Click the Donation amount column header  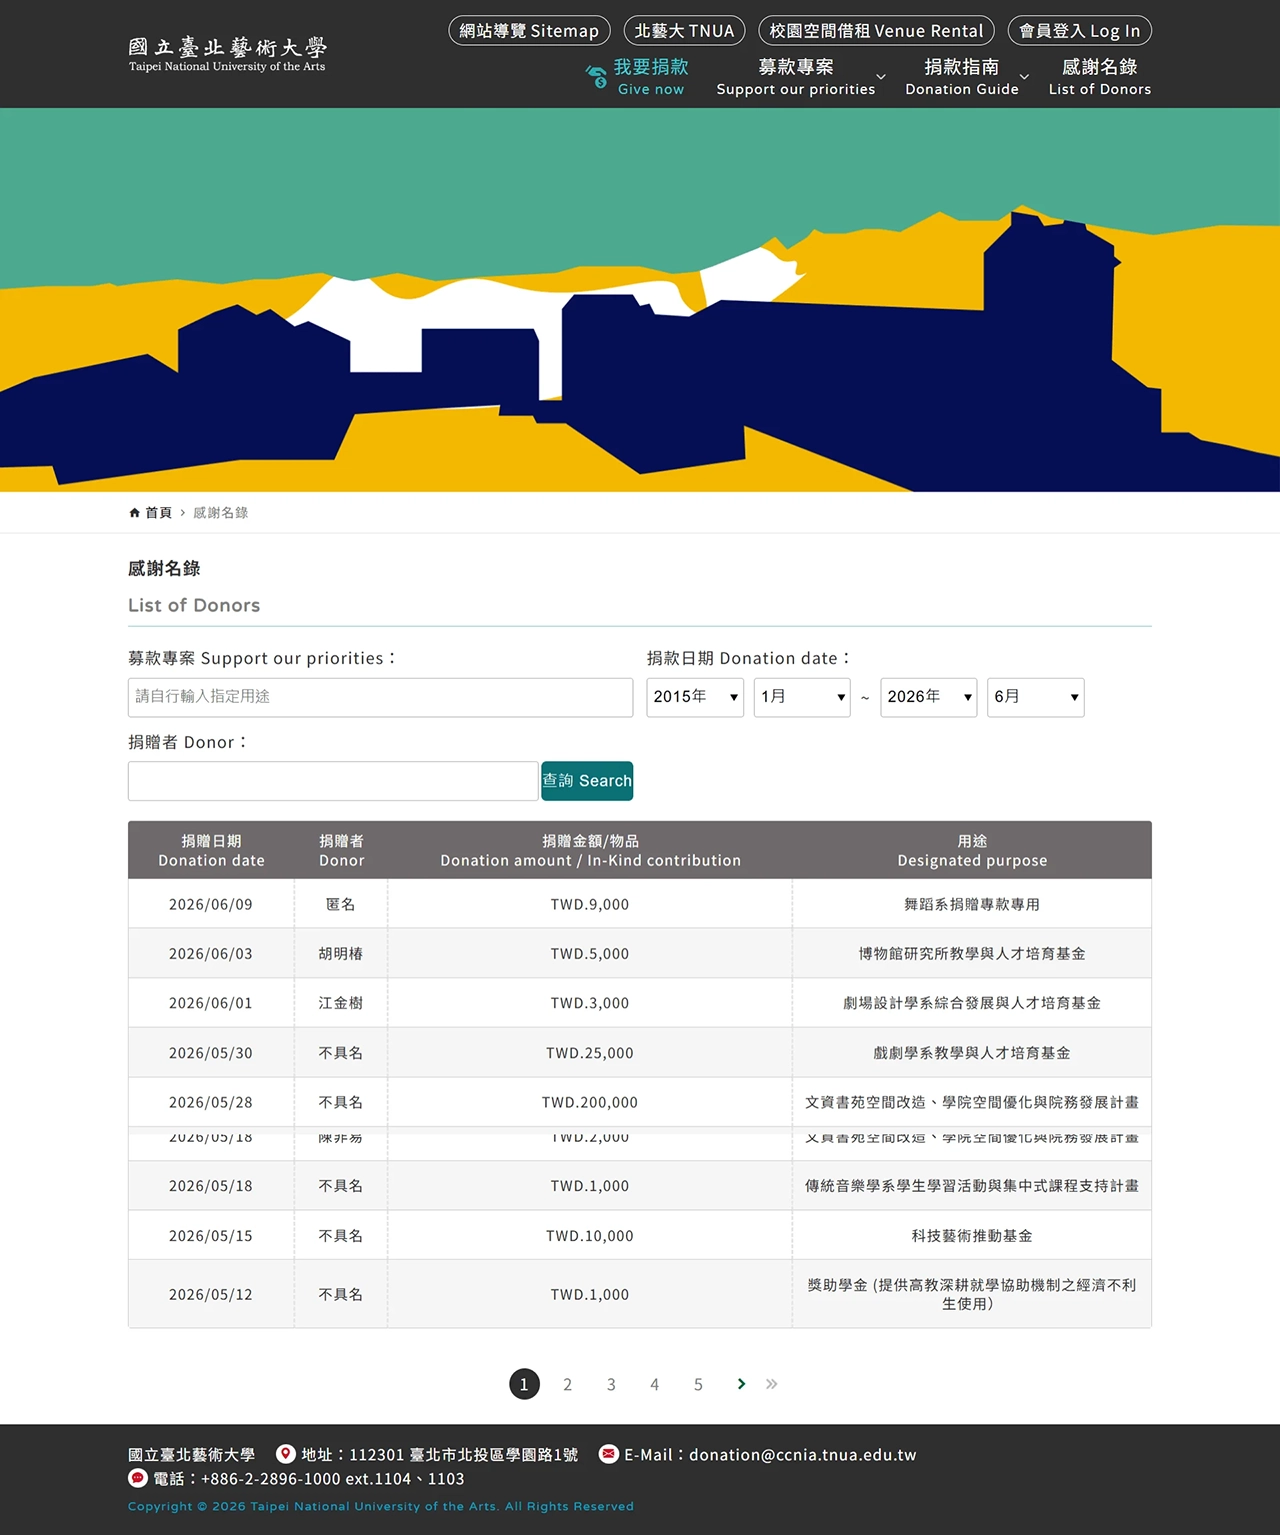tap(590, 851)
